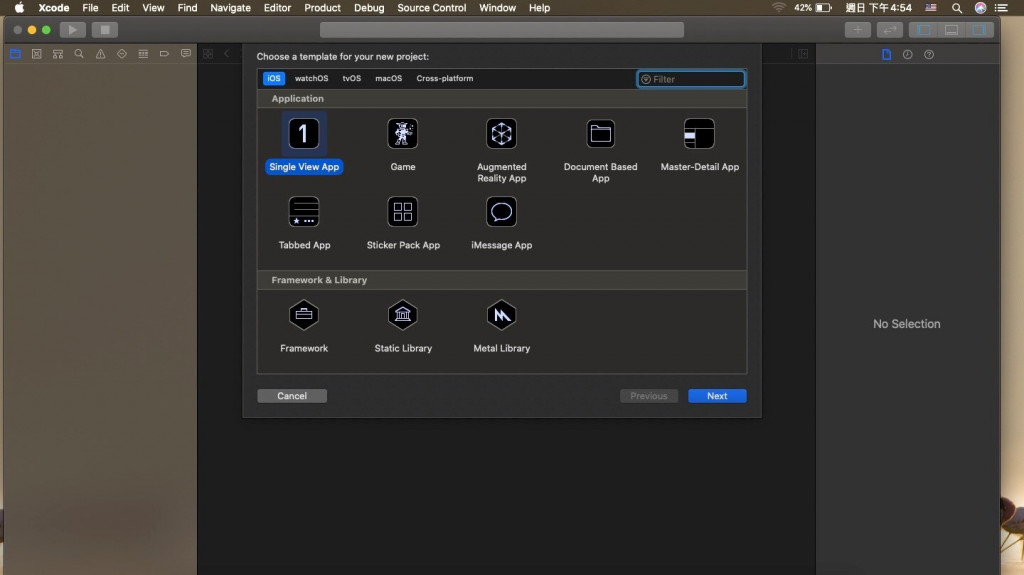This screenshot has height=575, width=1024.
Task: Open the Find menu
Action: [187, 8]
